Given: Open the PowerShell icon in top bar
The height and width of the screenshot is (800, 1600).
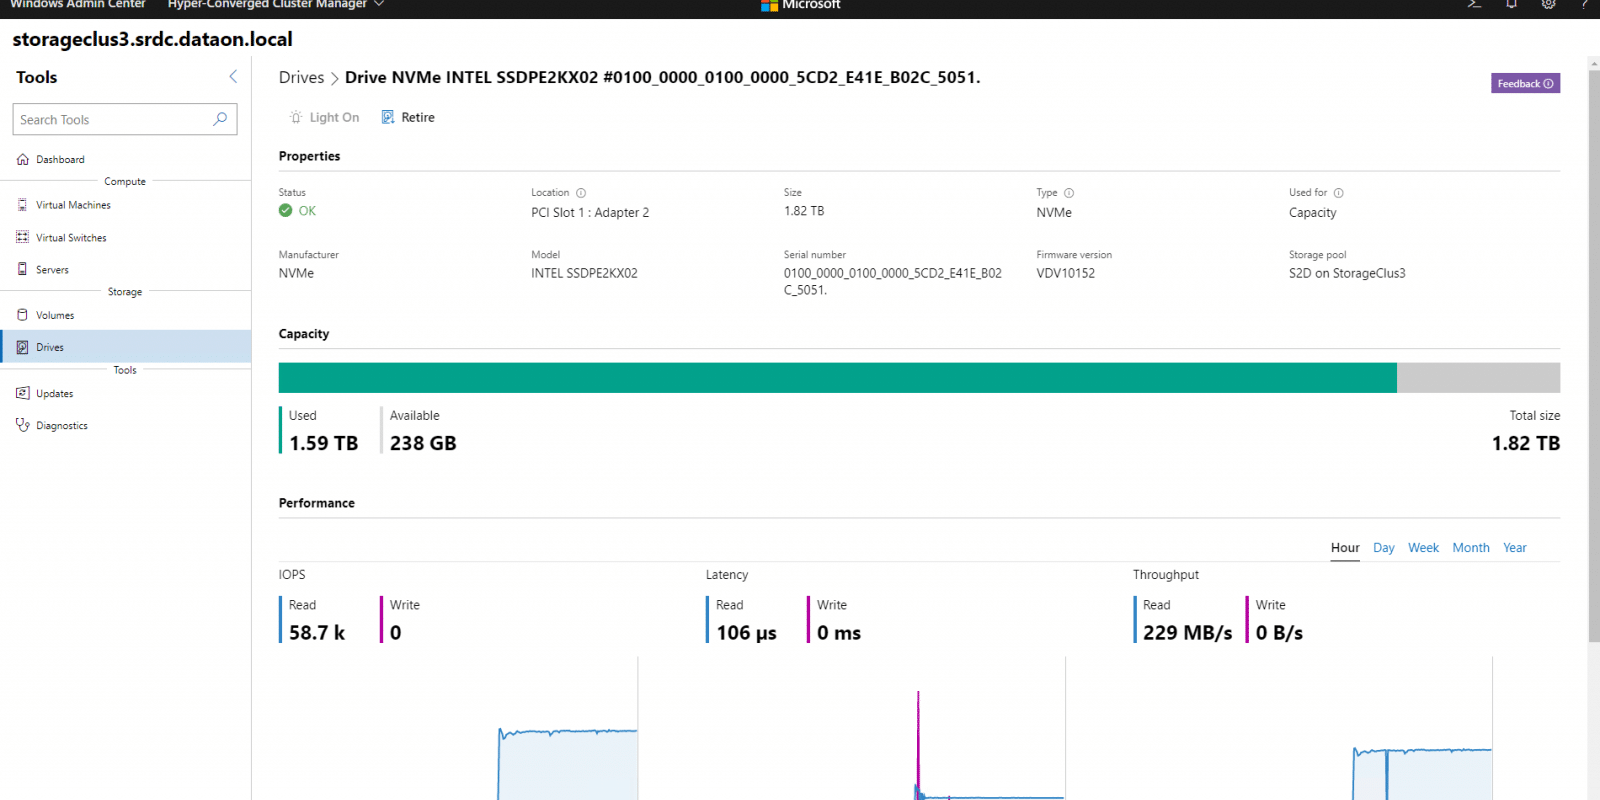Looking at the screenshot, I should [1474, 4].
